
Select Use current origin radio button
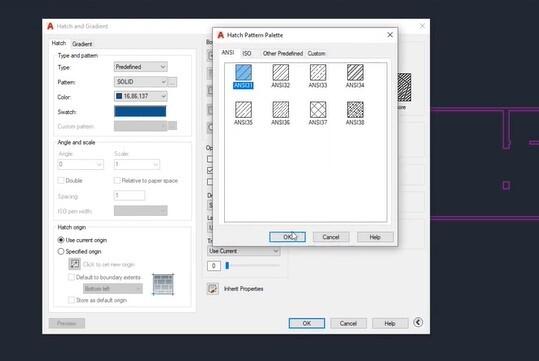pyautogui.click(x=61, y=240)
